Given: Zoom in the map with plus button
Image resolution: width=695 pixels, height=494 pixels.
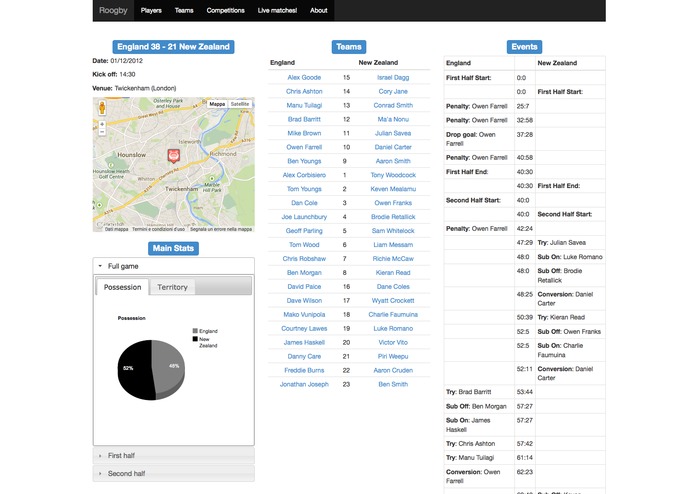Looking at the screenshot, I should [x=102, y=124].
